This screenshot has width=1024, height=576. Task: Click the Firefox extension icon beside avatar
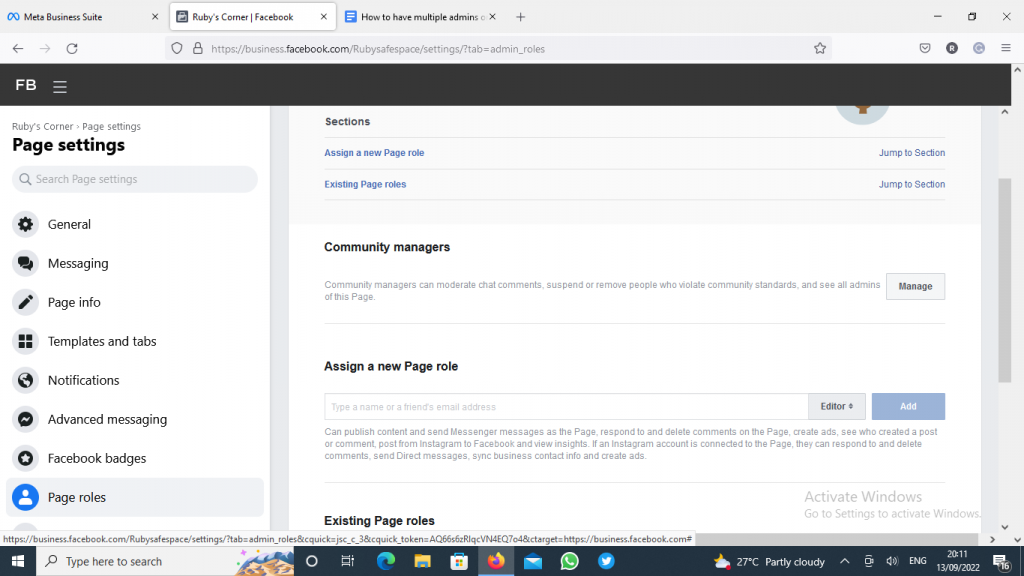pos(979,48)
